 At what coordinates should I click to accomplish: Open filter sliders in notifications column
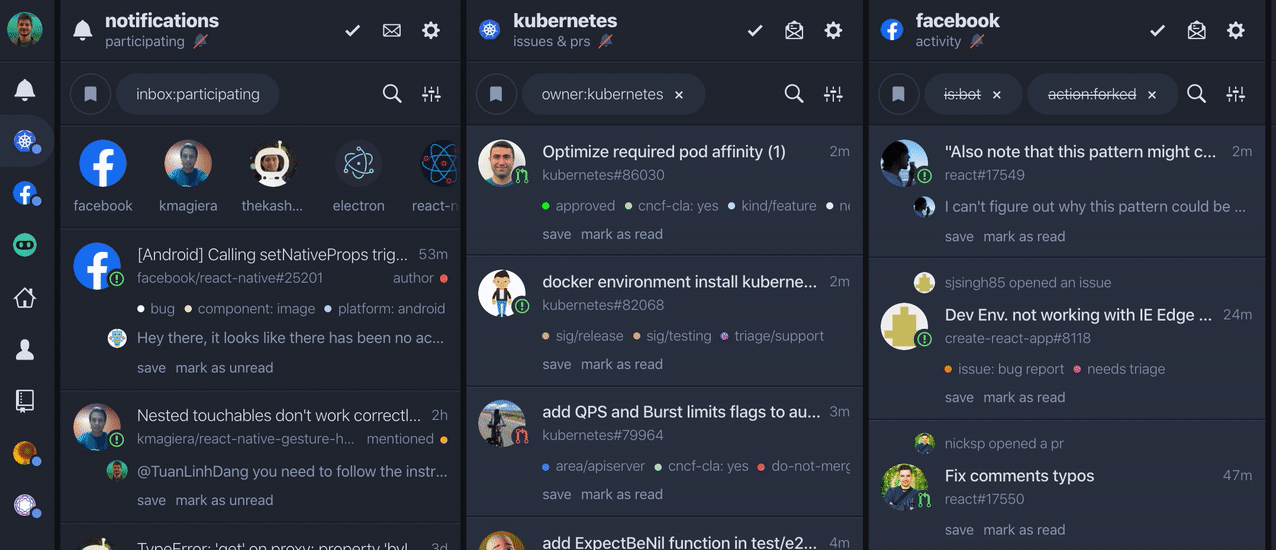[431, 94]
